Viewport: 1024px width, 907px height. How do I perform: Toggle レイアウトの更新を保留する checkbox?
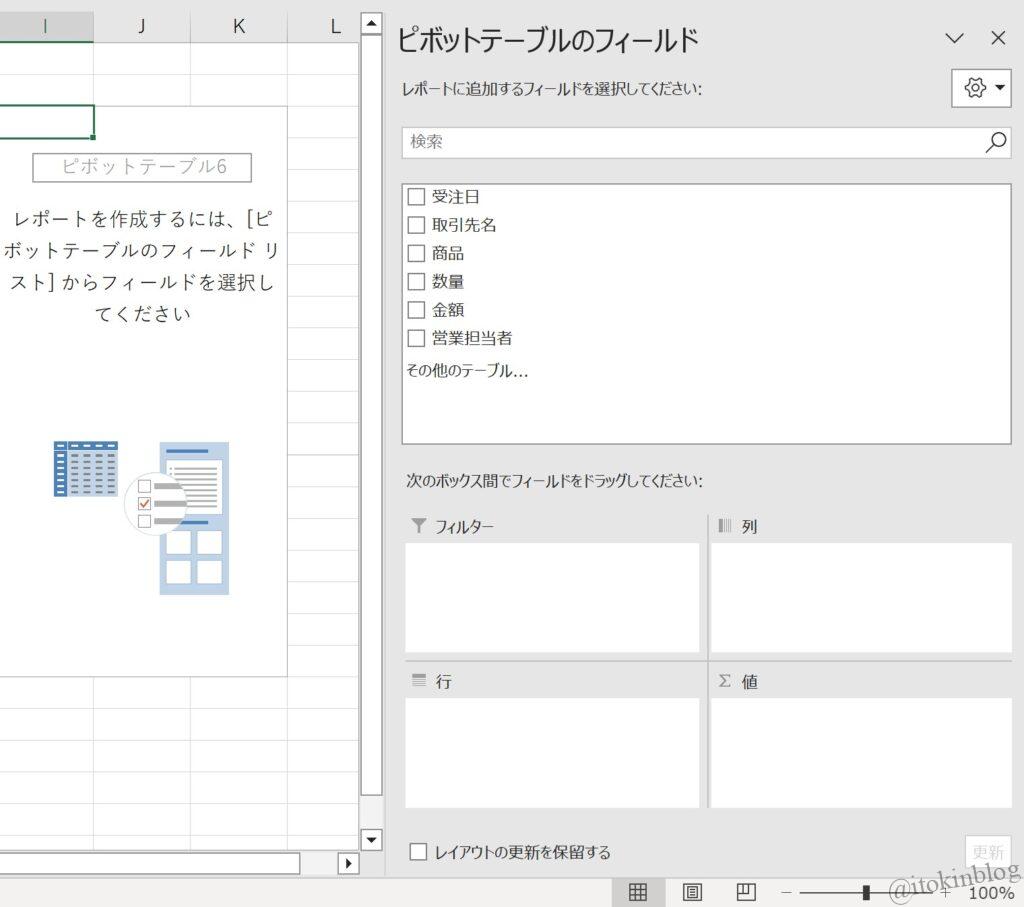[x=418, y=852]
